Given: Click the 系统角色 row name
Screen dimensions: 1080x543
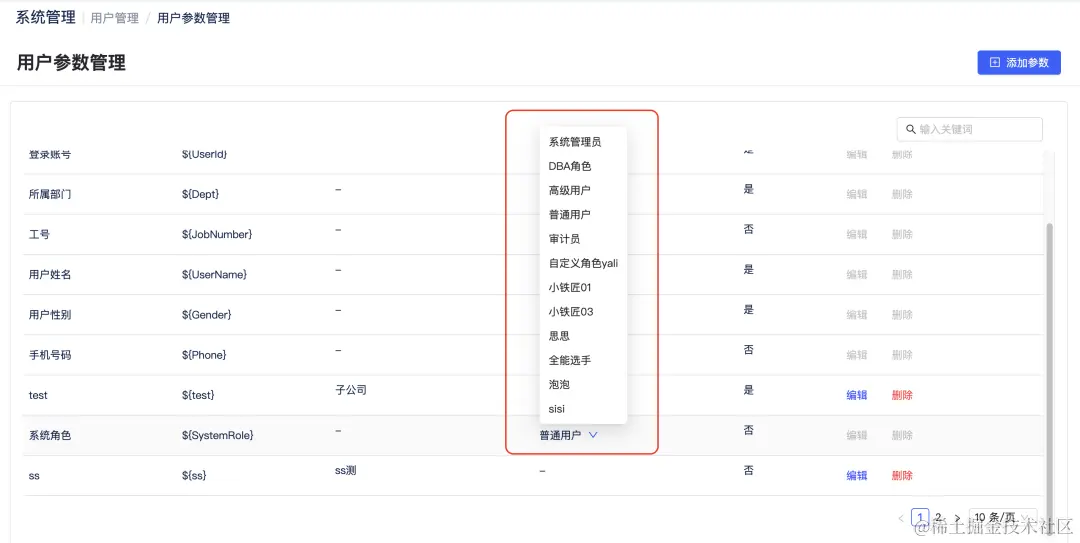Looking at the screenshot, I should click(x=50, y=436).
